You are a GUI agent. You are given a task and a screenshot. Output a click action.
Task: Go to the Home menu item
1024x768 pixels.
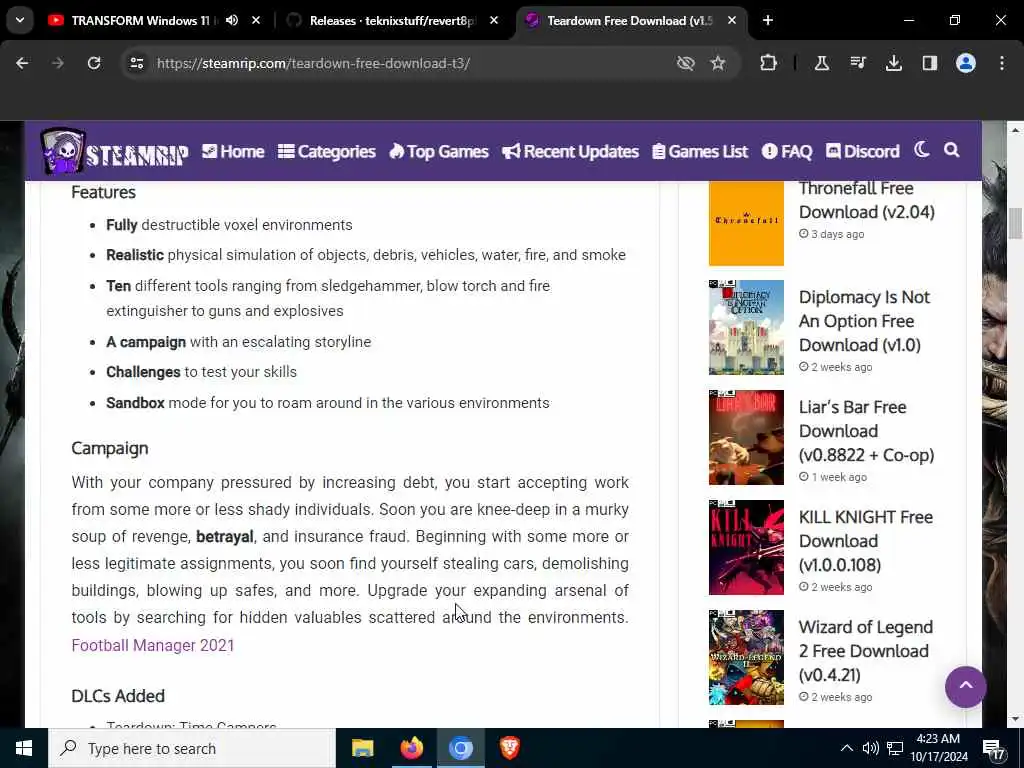[233, 152]
